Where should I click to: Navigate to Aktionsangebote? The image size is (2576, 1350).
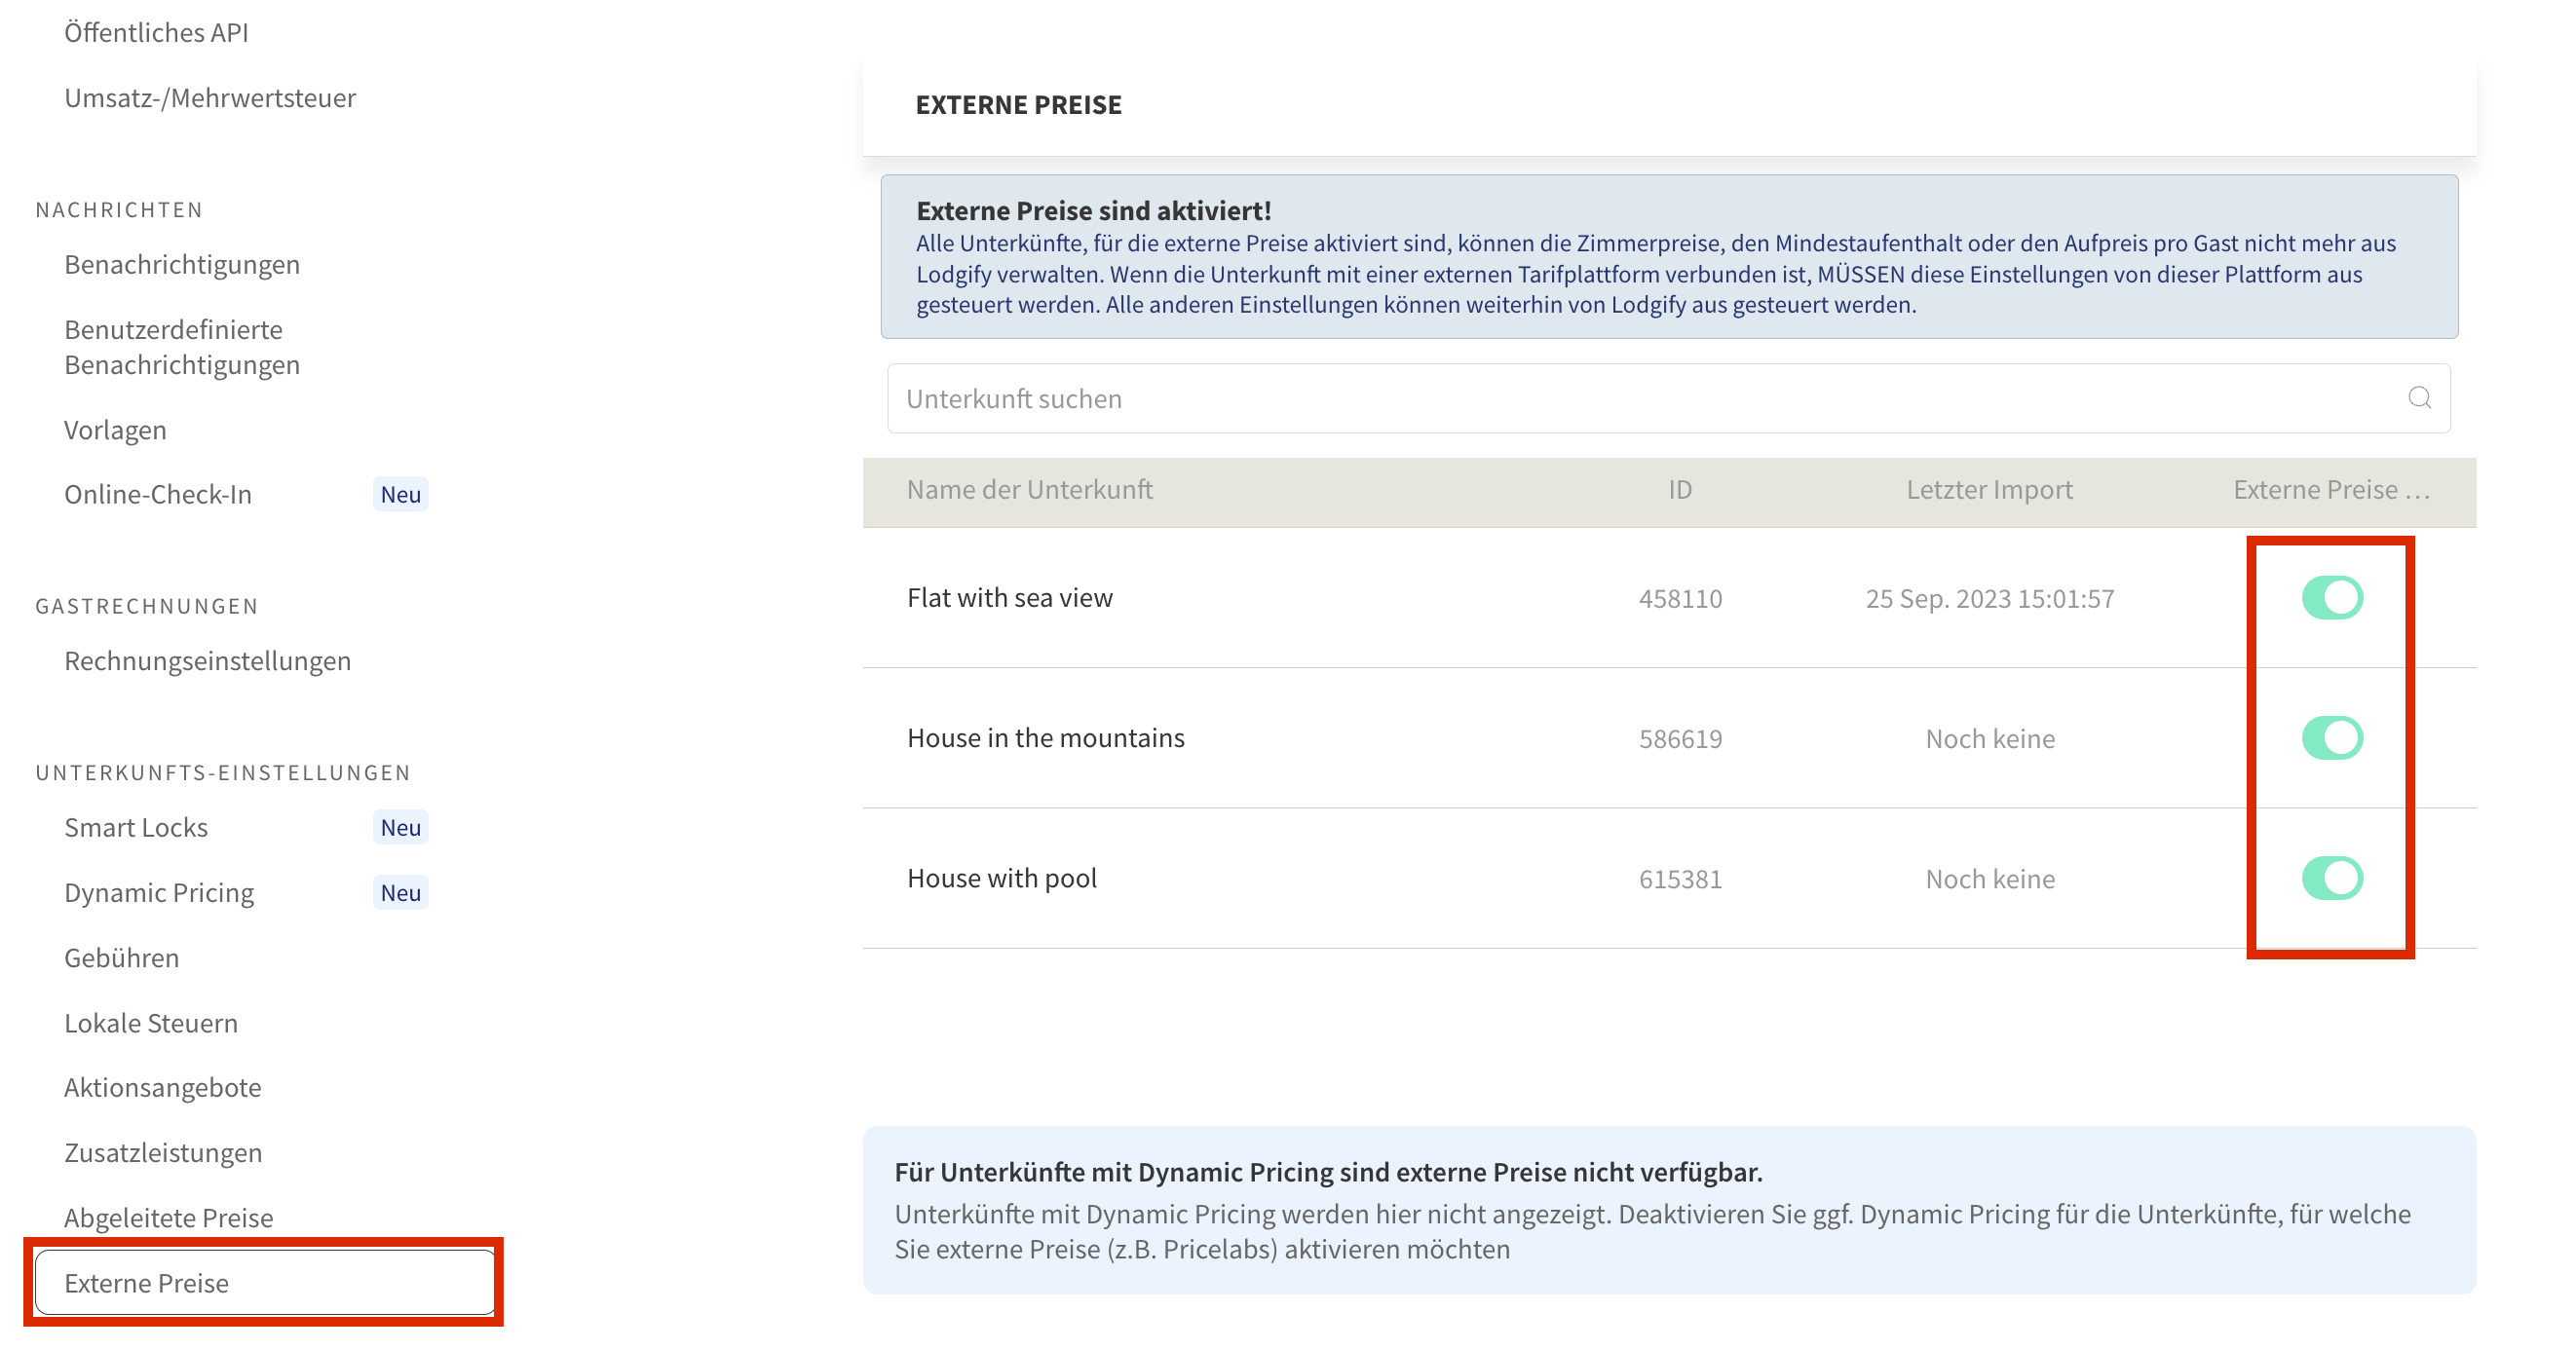click(x=163, y=1087)
